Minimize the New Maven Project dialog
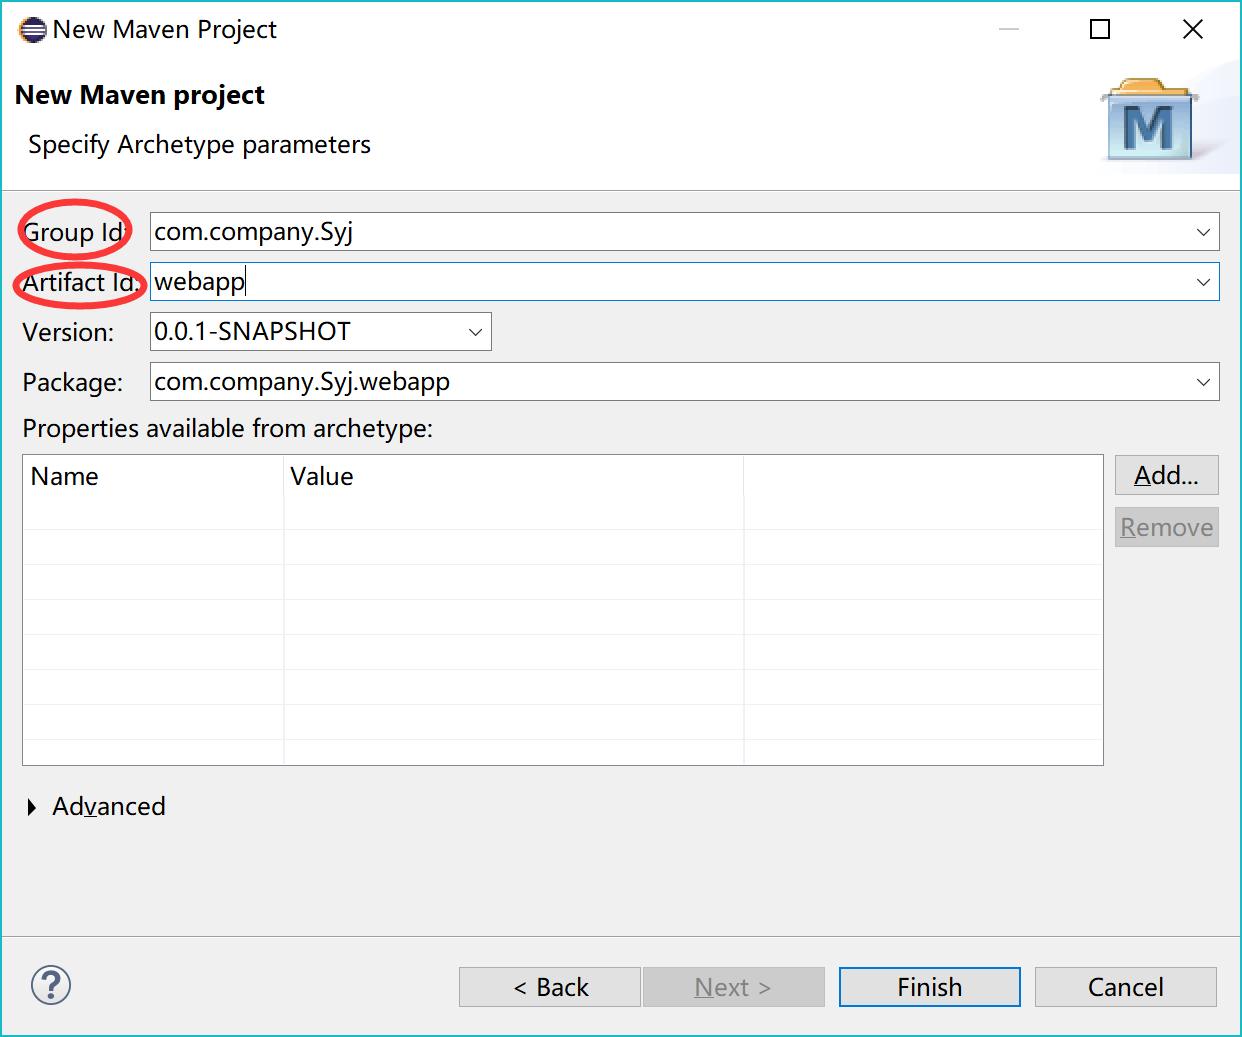This screenshot has width=1242, height=1037. click(x=1009, y=29)
